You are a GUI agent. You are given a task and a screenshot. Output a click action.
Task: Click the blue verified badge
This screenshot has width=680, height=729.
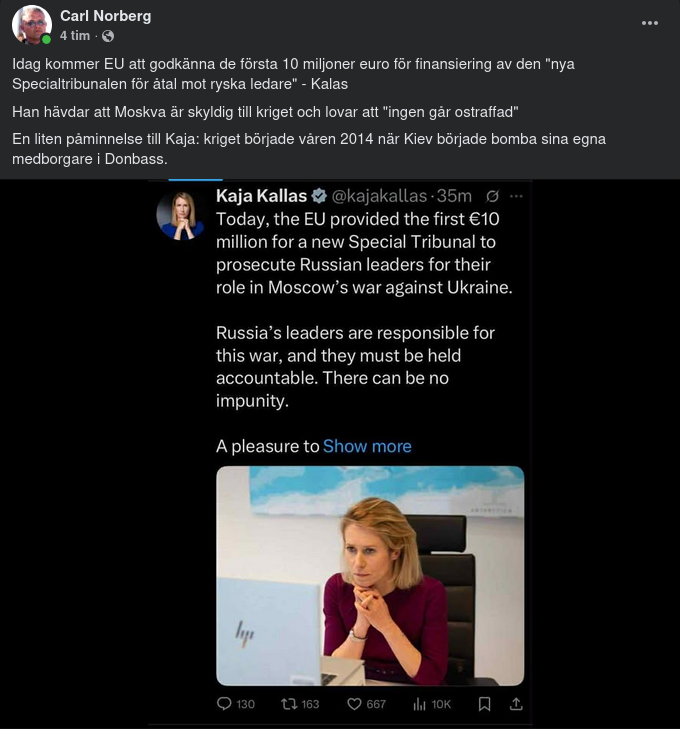[319, 196]
